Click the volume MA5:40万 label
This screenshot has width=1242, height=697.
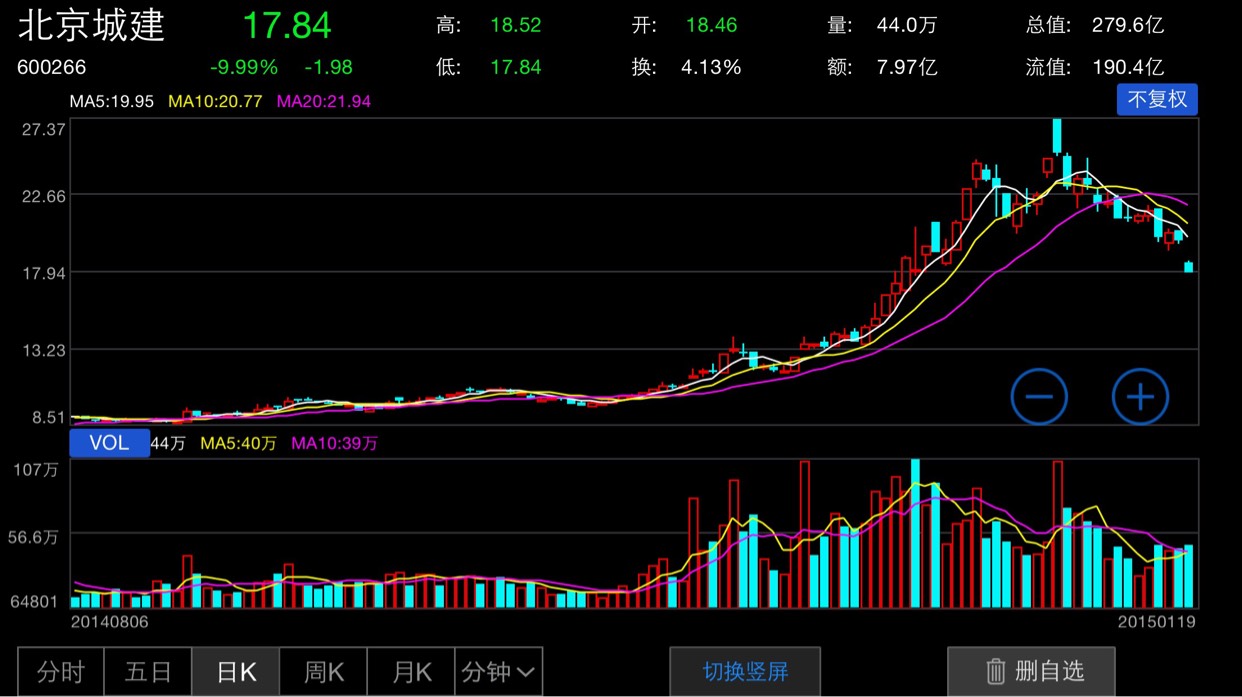[x=238, y=443]
